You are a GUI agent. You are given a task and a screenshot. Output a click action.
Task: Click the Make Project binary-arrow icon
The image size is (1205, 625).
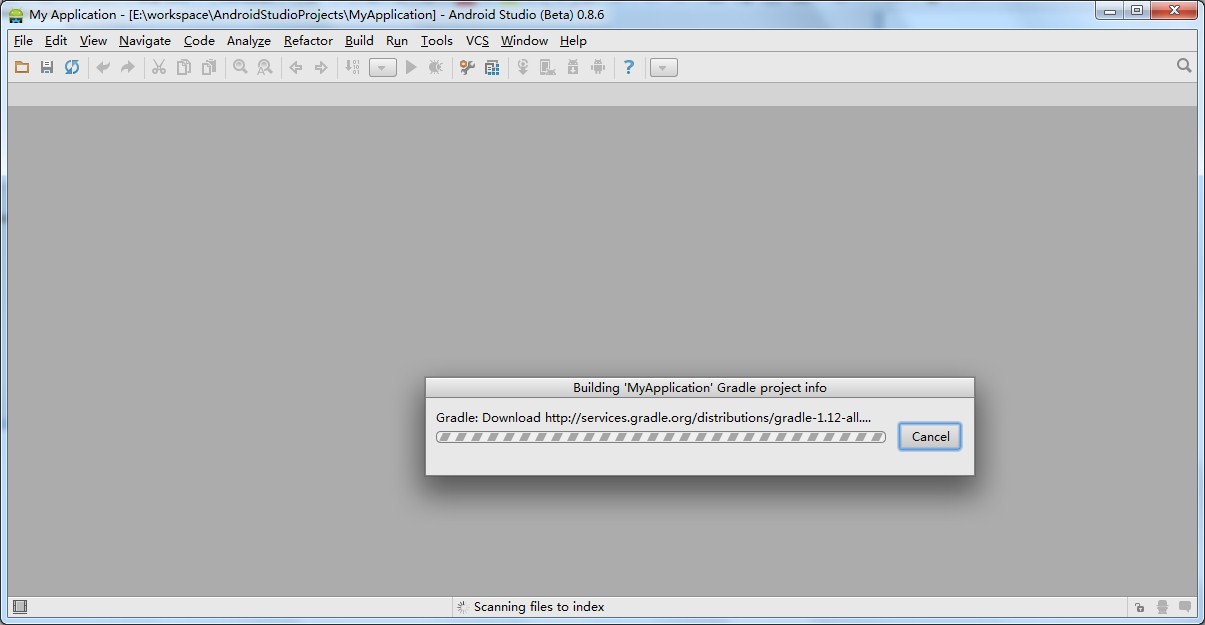pyautogui.click(x=352, y=67)
